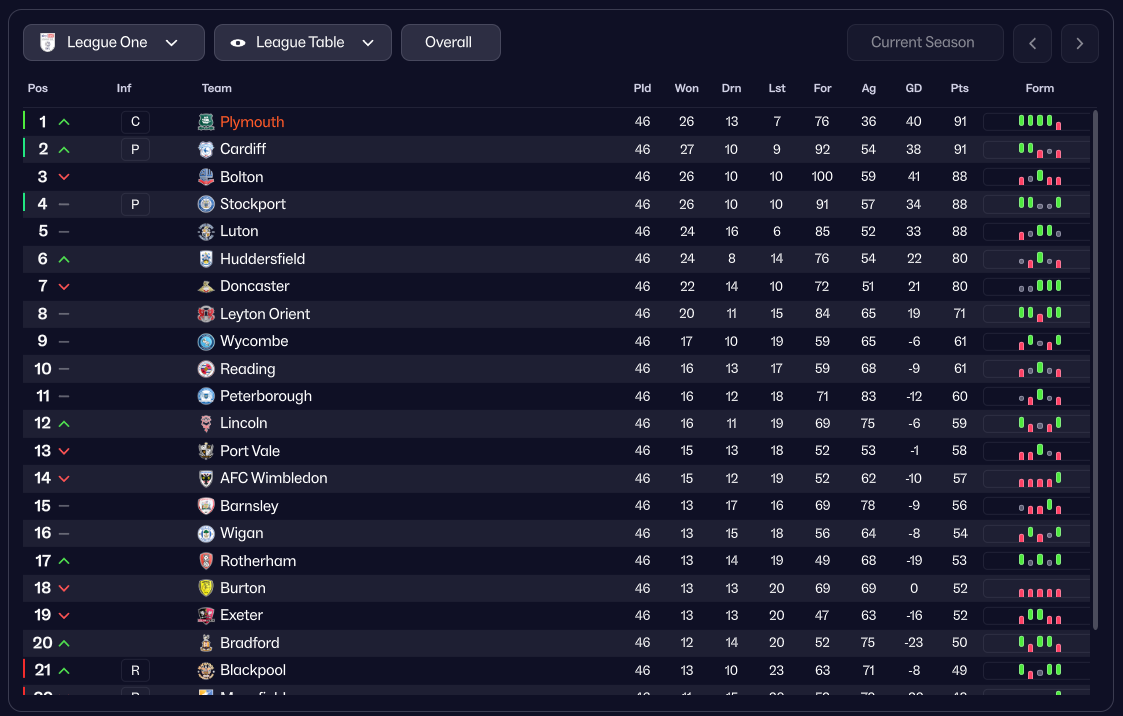Click the Huddersfield club badge icon
Image resolution: width=1123 pixels, height=716 pixels.
pos(206,259)
